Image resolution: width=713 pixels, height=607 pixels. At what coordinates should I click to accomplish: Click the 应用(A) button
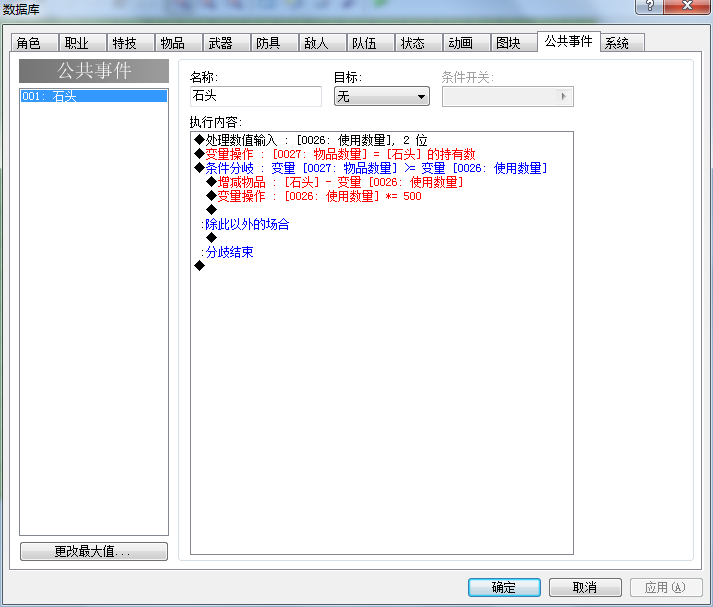(666, 587)
